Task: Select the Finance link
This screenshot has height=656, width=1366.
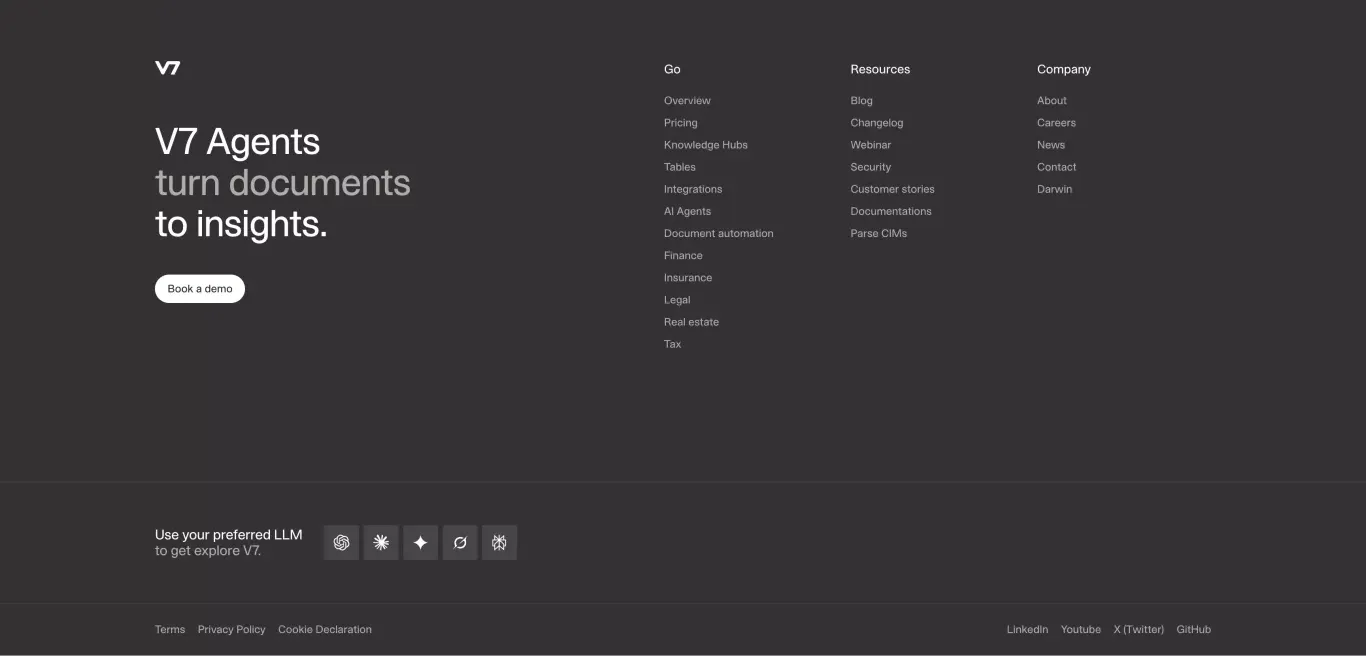Action: click(683, 255)
